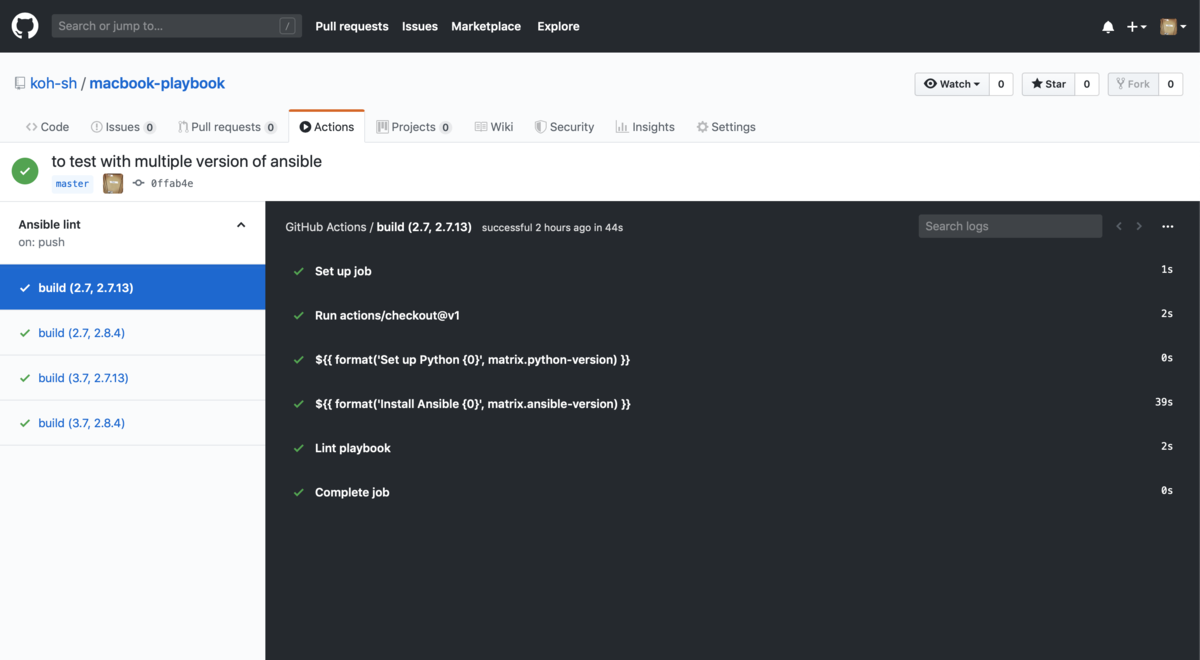Star the repository
The image size is (1200, 660).
click(x=1049, y=84)
